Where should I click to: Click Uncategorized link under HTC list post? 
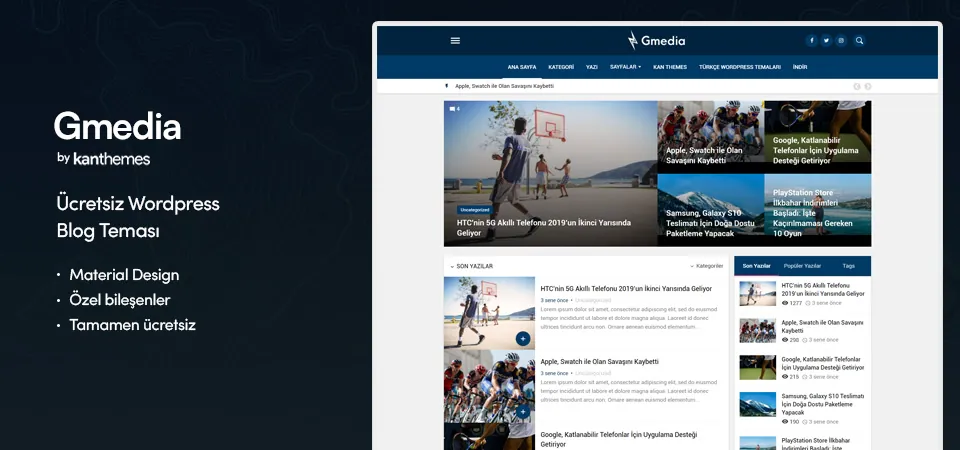tap(593, 301)
